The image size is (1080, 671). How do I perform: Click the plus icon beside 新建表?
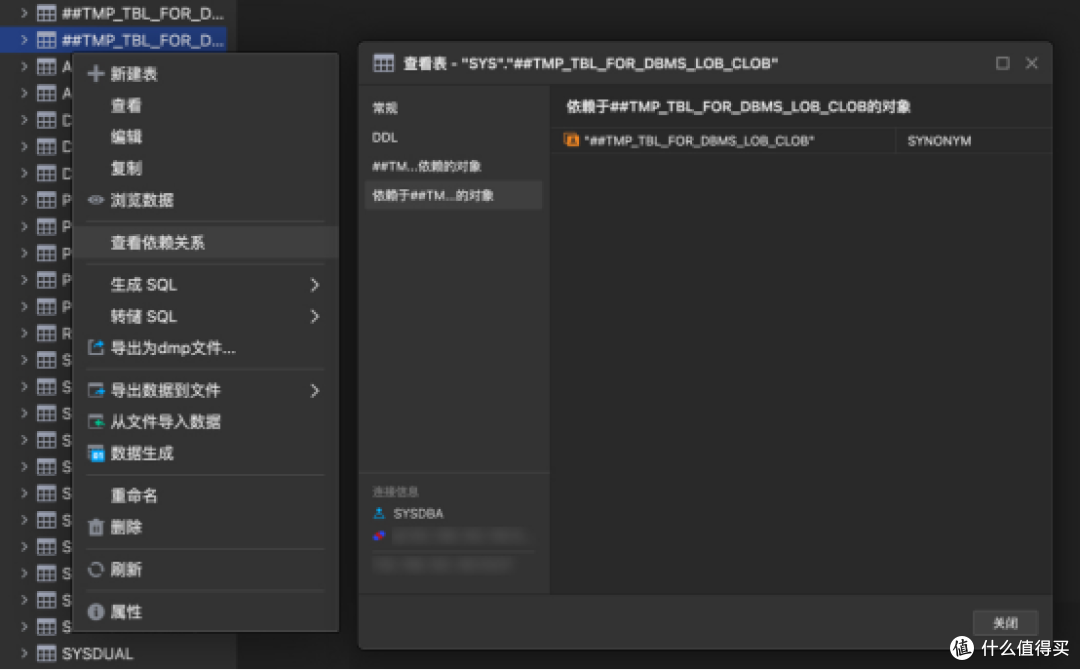[x=96, y=74]
